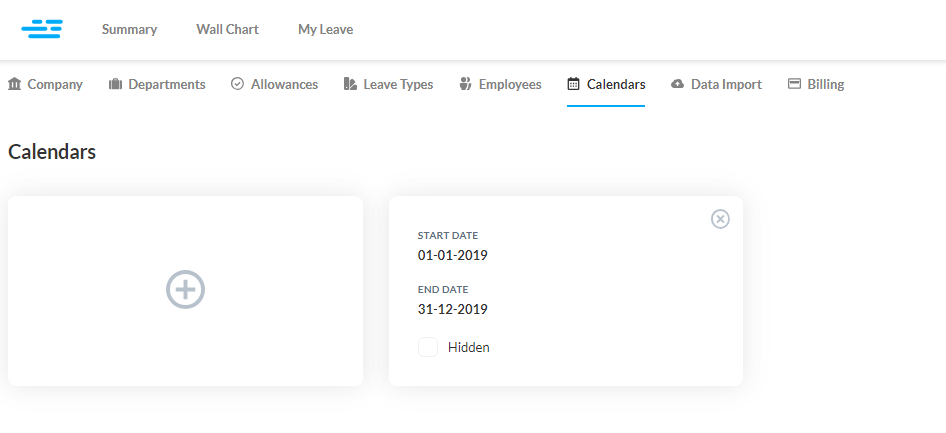The image size is (946, 433).
Task: Click the Employees people icon
Action: [465, 84]
